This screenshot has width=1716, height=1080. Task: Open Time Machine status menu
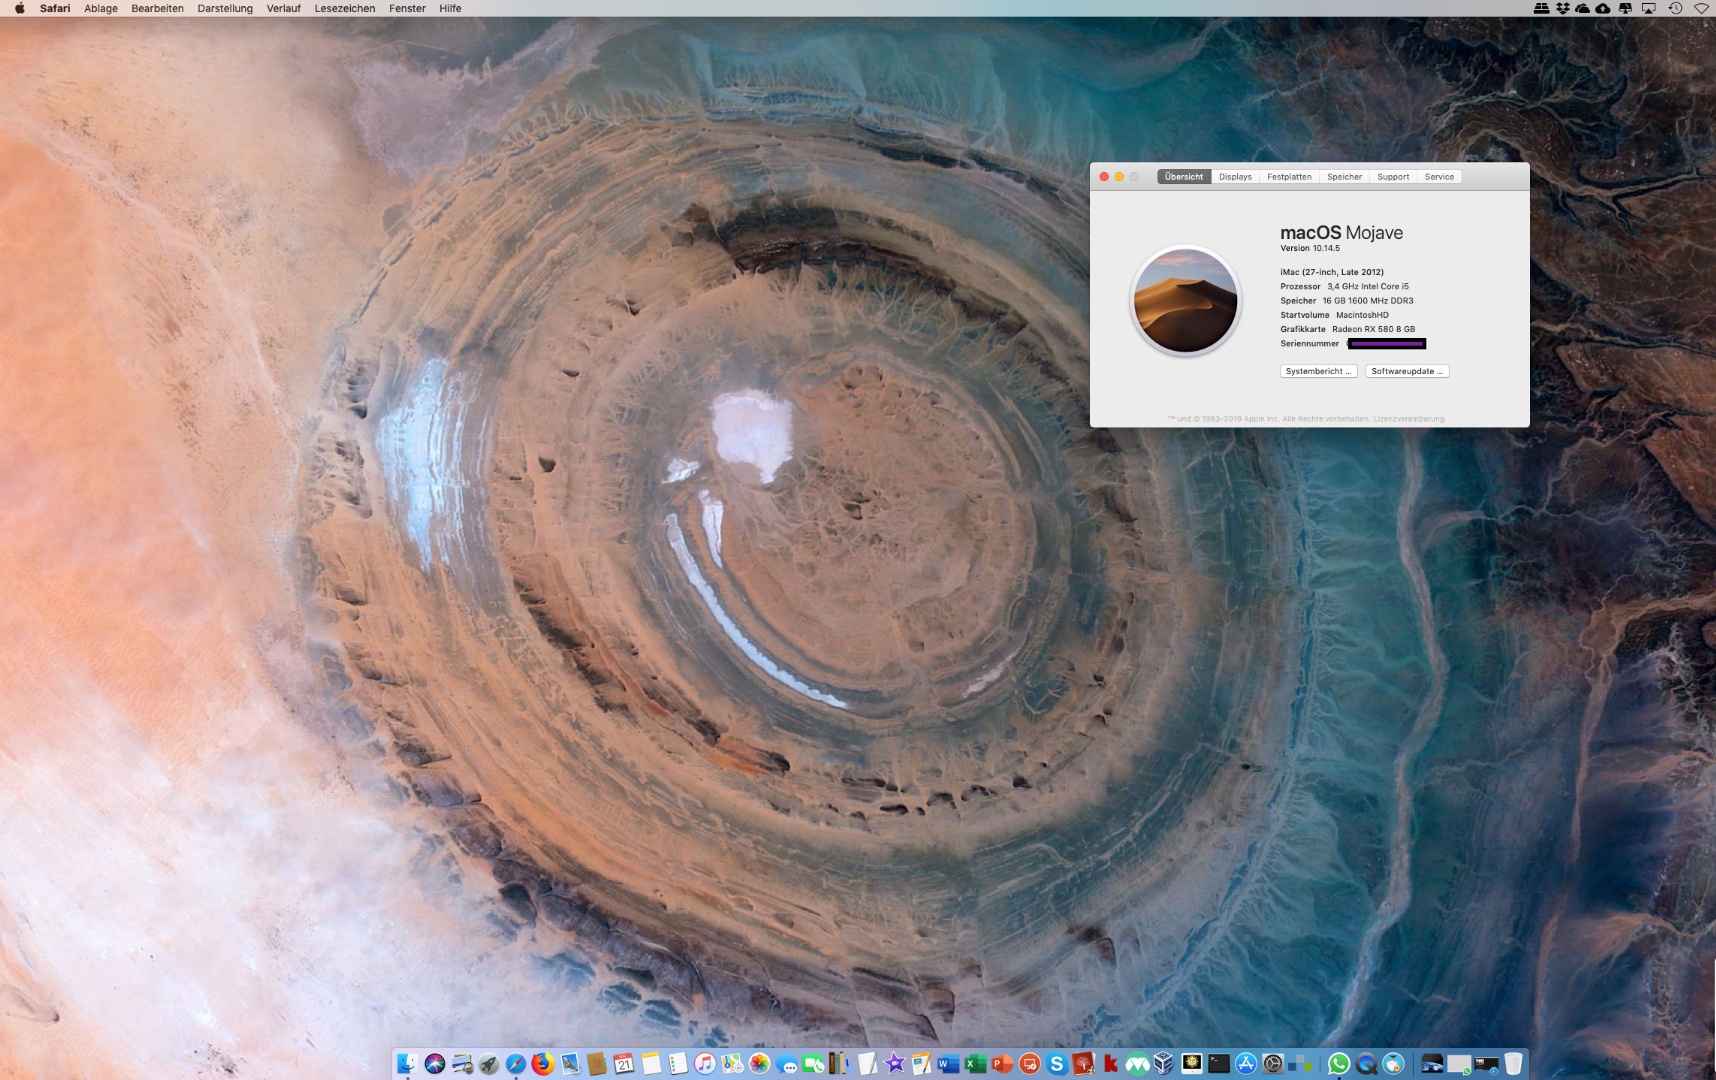pos(1675,8)
